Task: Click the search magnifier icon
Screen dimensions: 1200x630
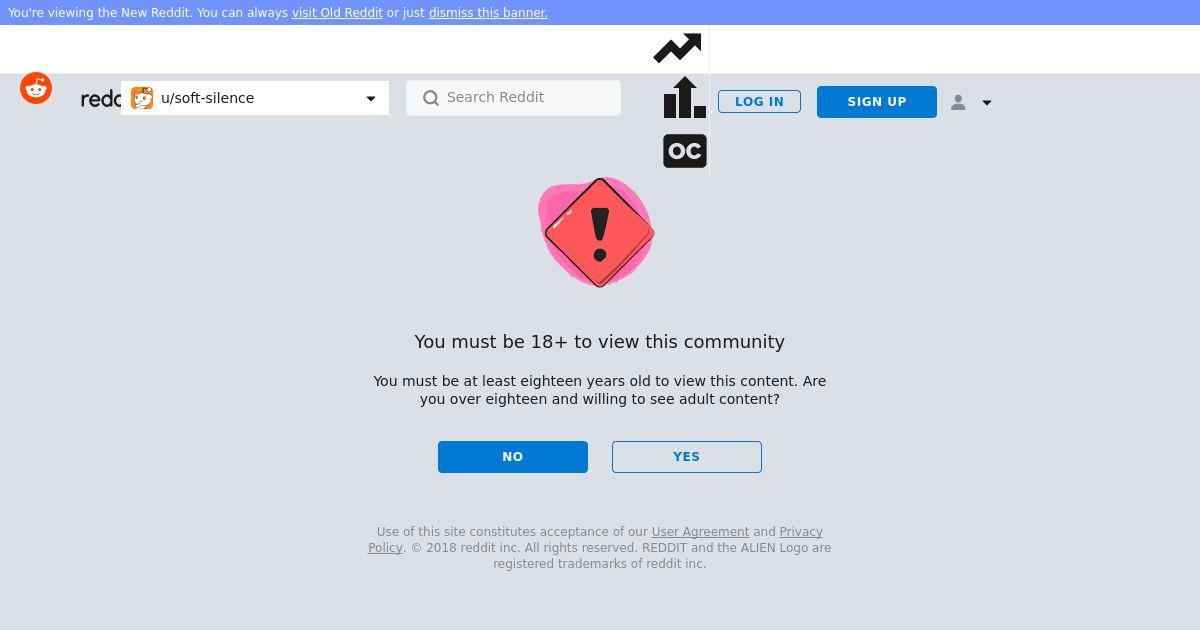Action: pyautogui.click(x=431, y=98)
